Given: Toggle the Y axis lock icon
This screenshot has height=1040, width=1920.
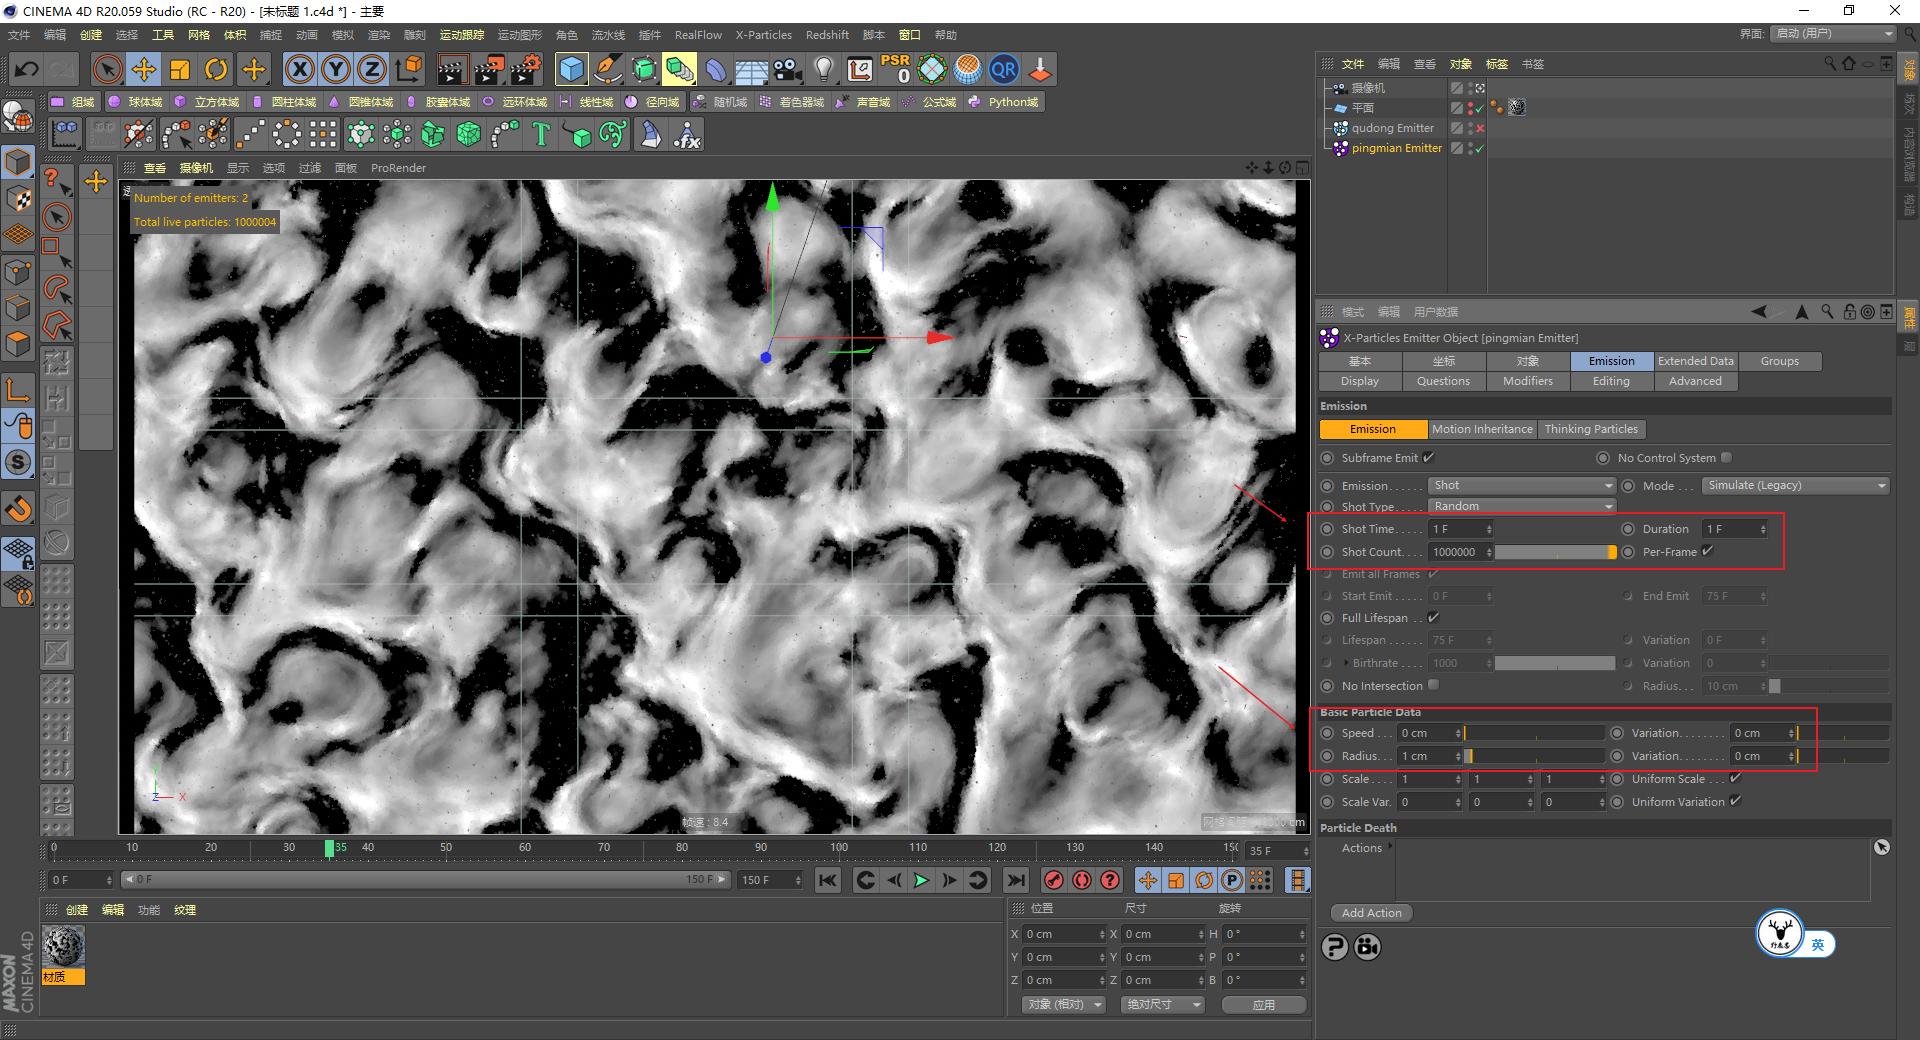Looking at the screenshot, I should (x=336, y=69).
